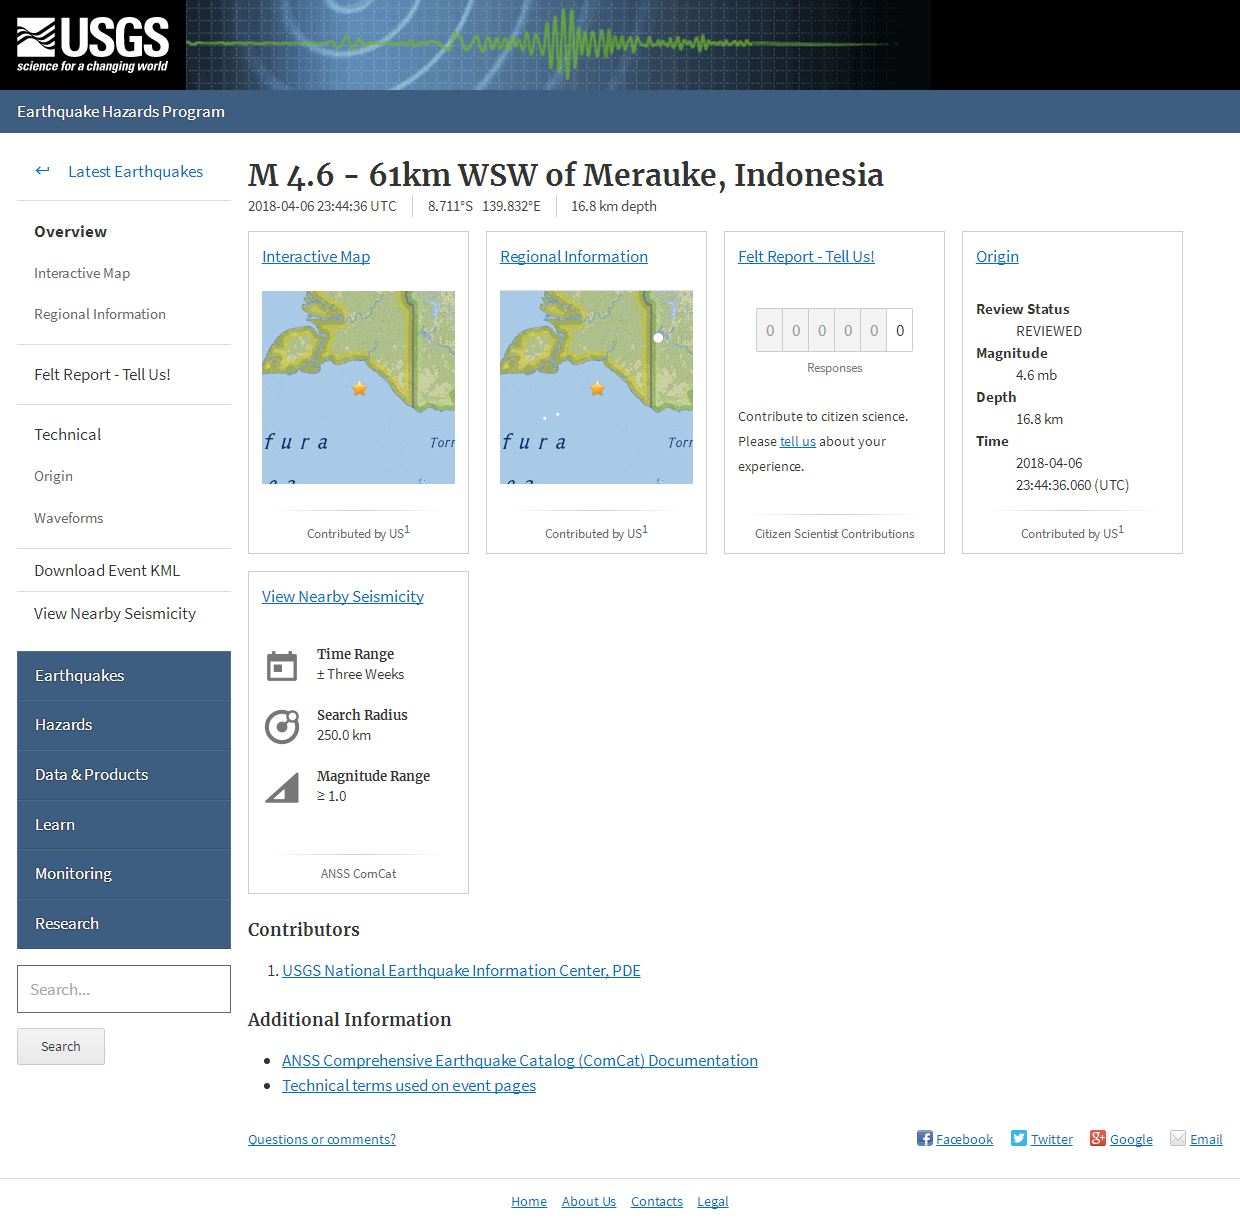Switch to Regional Information in sidebar

point(100,313)
